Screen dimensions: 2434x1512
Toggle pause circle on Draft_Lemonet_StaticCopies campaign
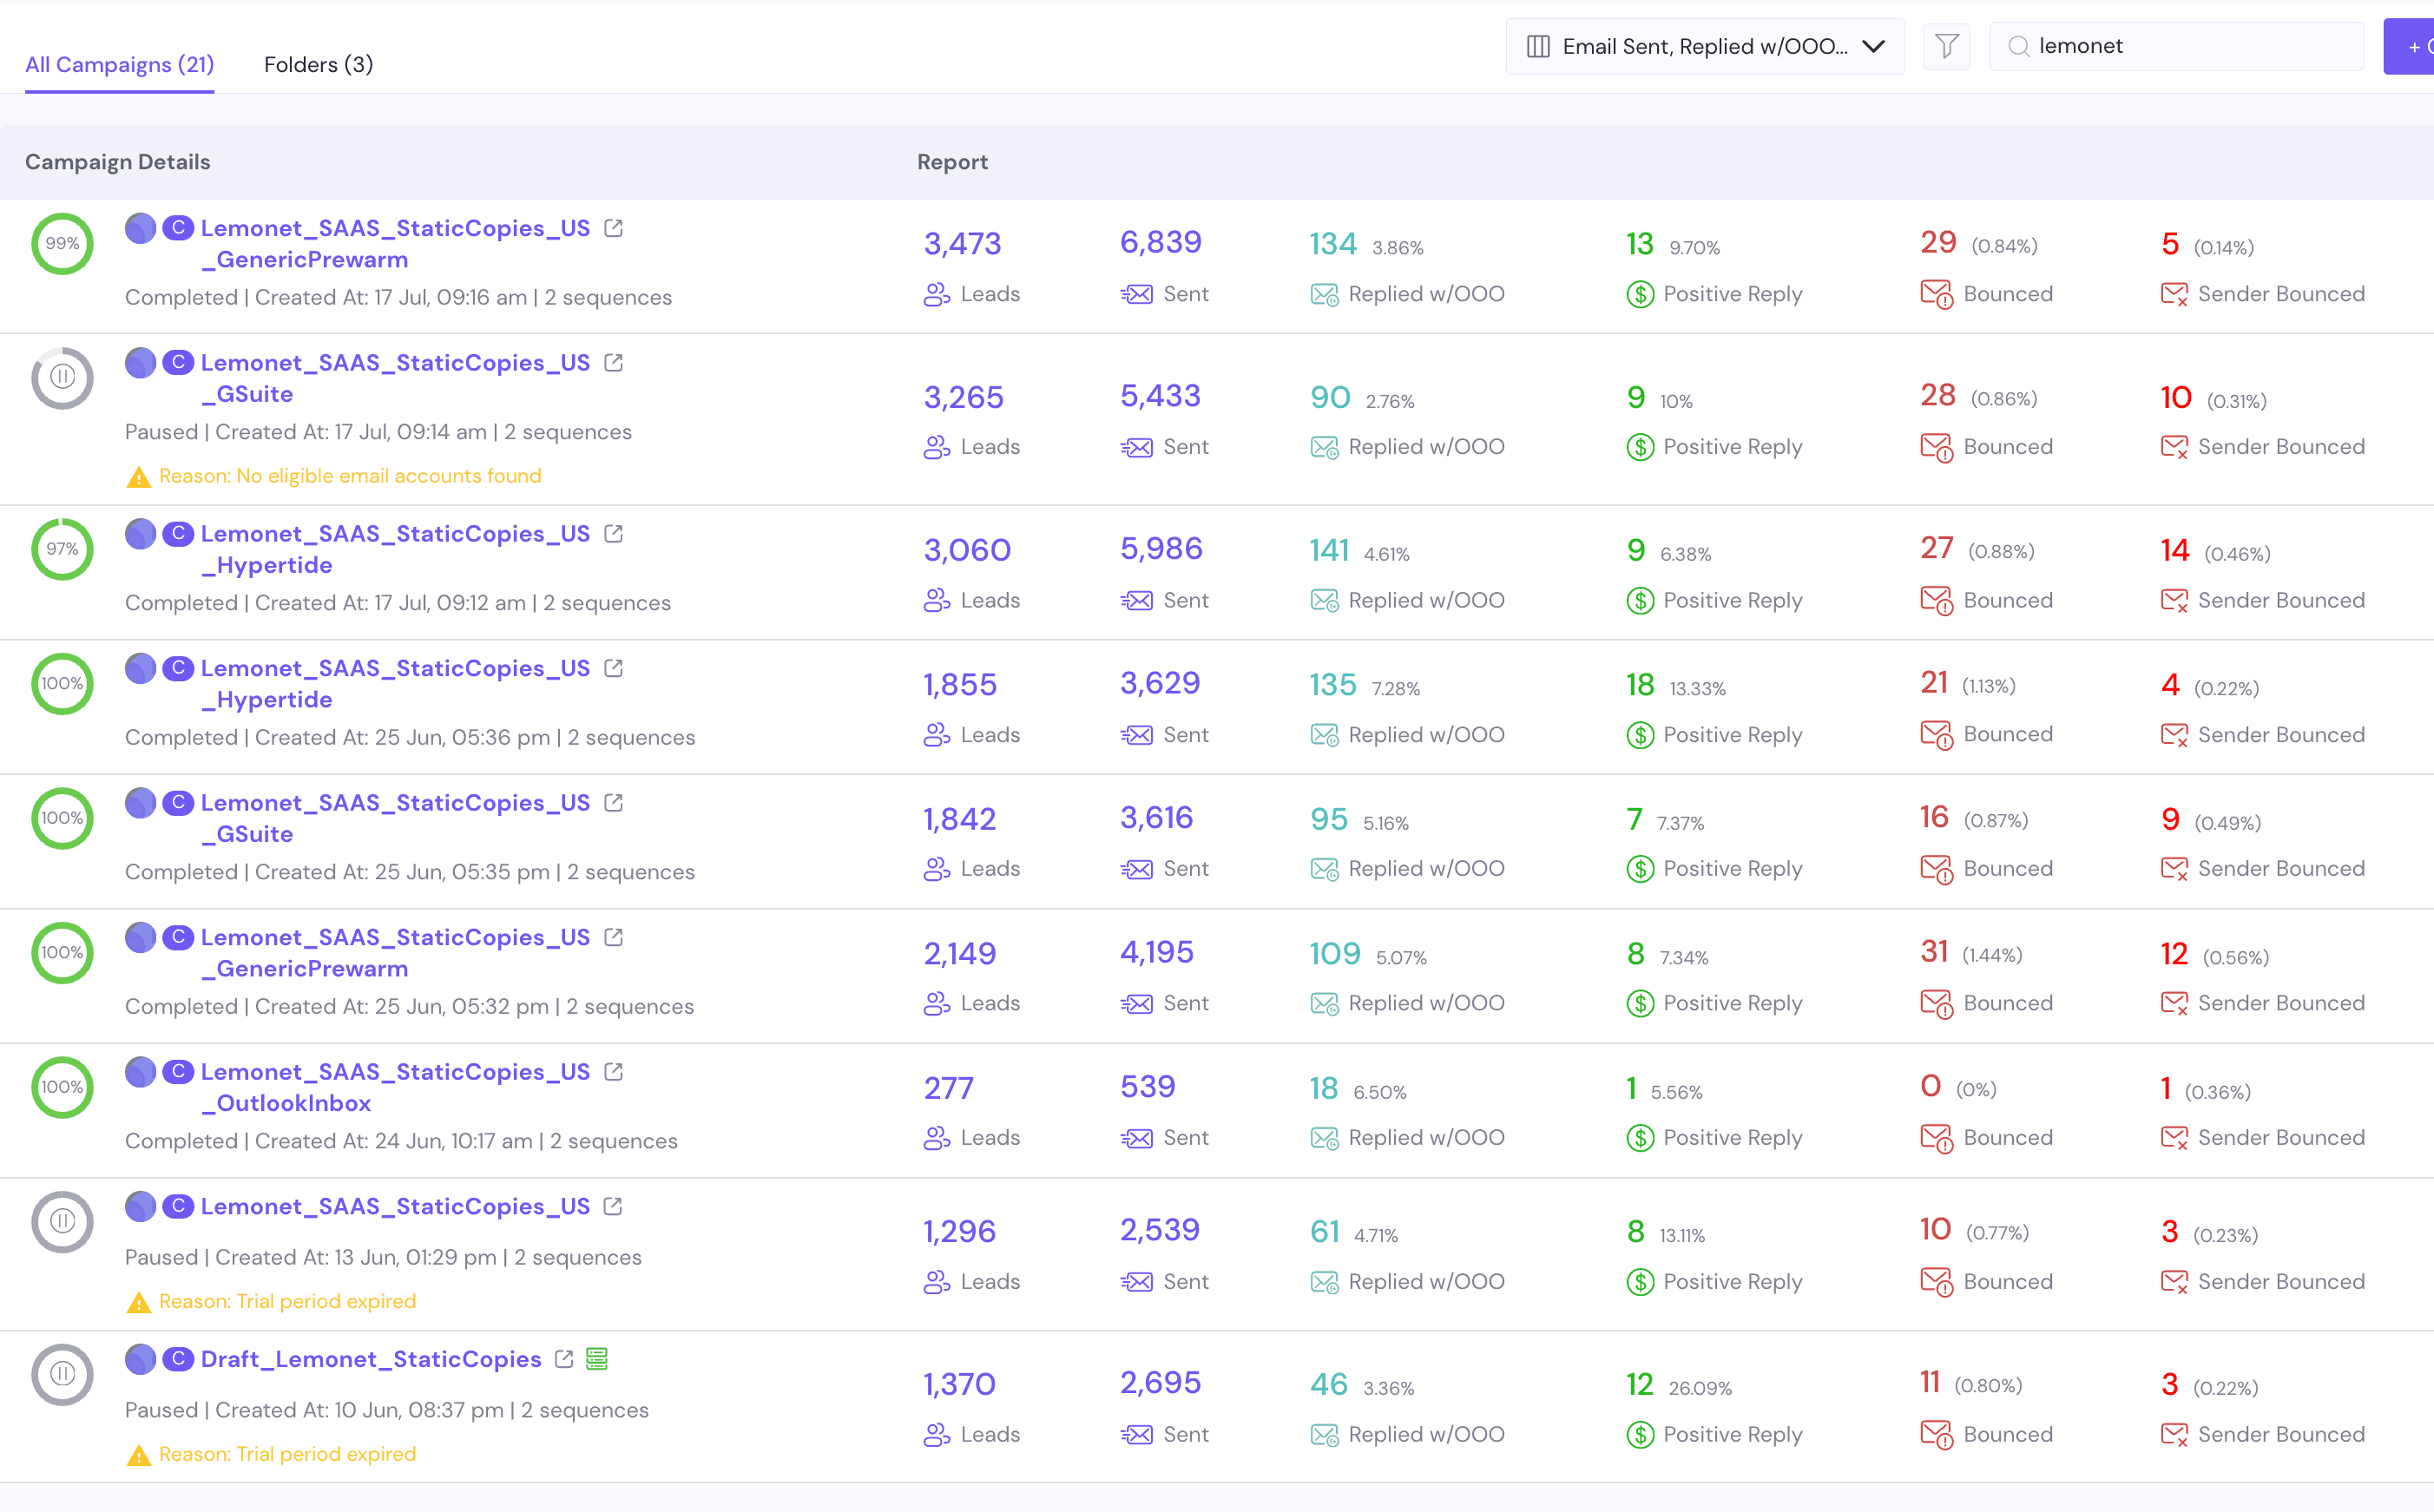click(62, 1374)
